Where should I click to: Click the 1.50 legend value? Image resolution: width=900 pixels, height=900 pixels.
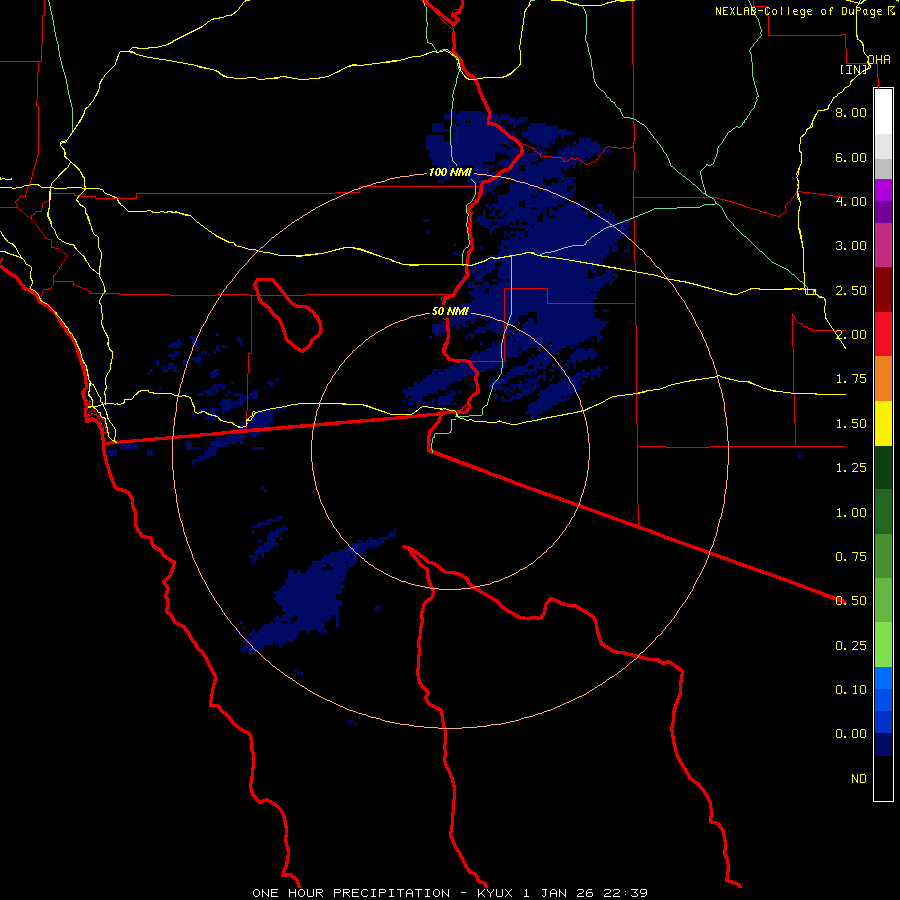click(851, 424)
